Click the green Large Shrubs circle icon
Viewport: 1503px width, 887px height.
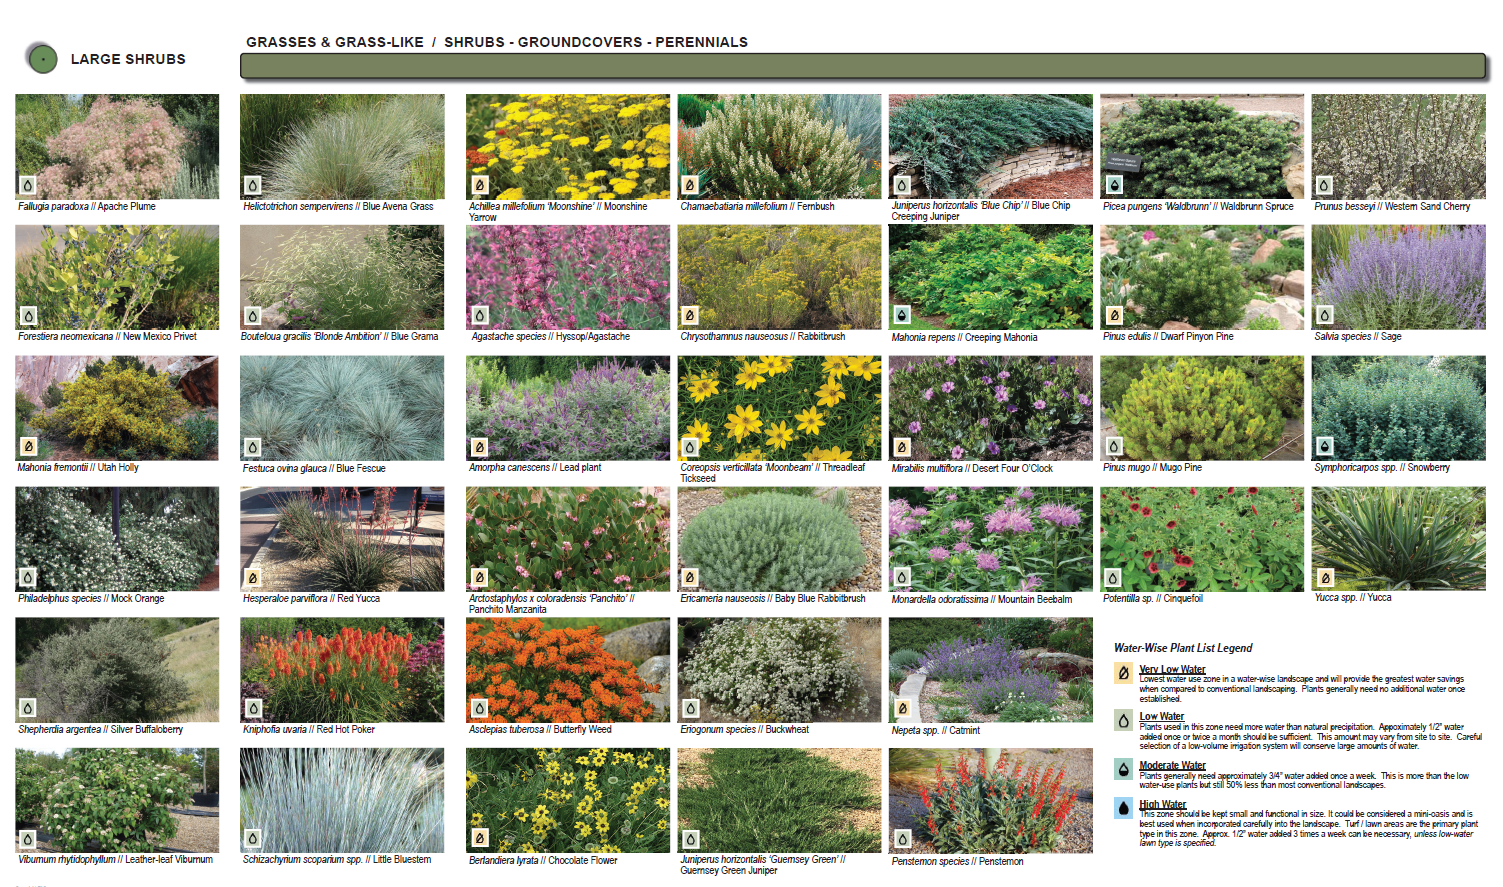pyautogui.click(x=42, y=59)
